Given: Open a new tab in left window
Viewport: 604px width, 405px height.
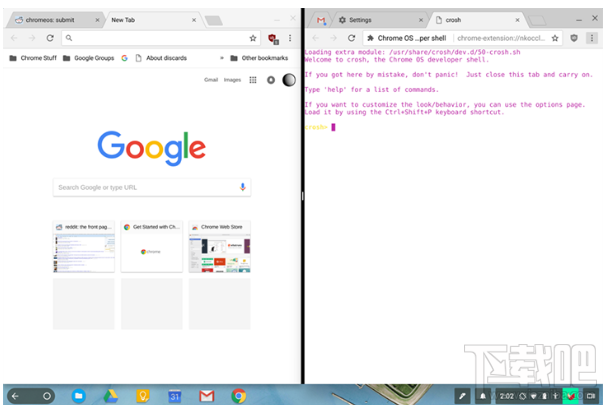Looking at the screenshot, I should coord(214,20).
